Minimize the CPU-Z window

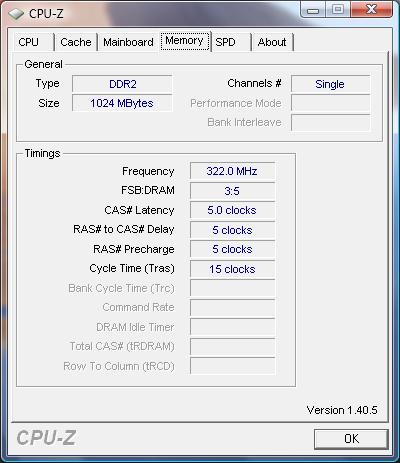pos(313,9)
